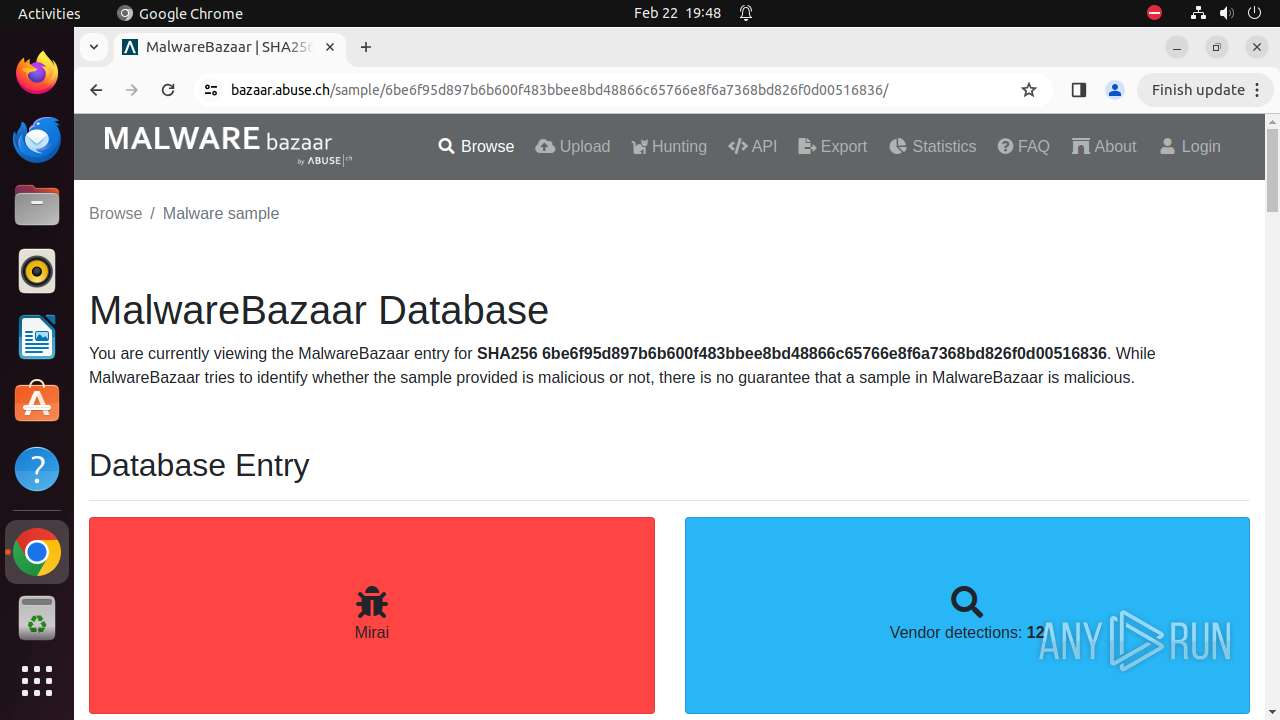Click the disabled forward arrow
Viewport: 1280px width, 720px height.
coord(132,90)
